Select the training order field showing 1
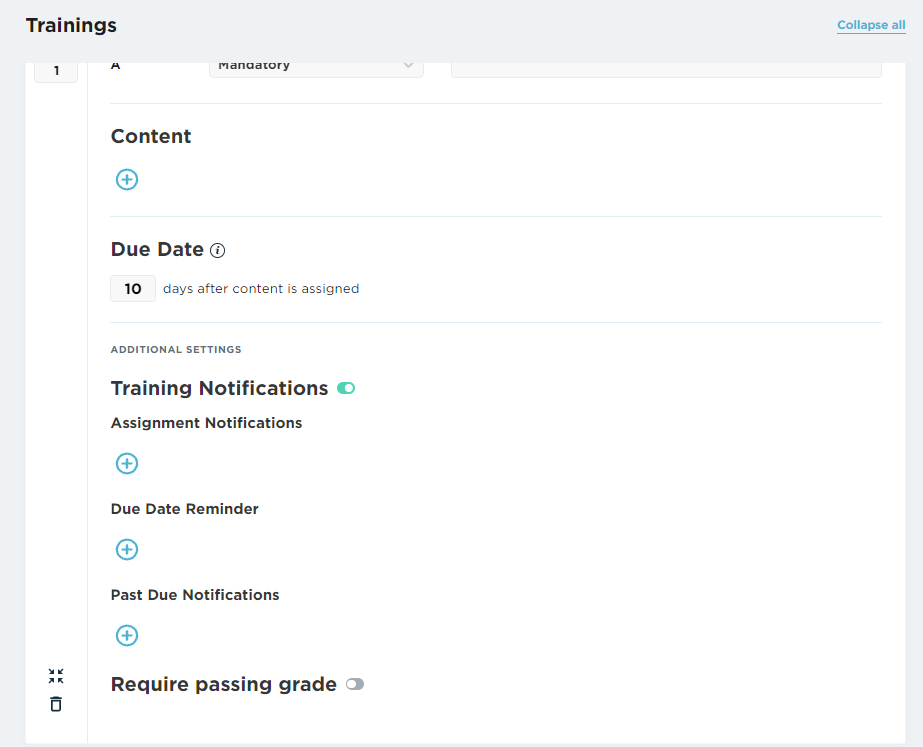Screen dimensions: 923x747 pos(56,71)
